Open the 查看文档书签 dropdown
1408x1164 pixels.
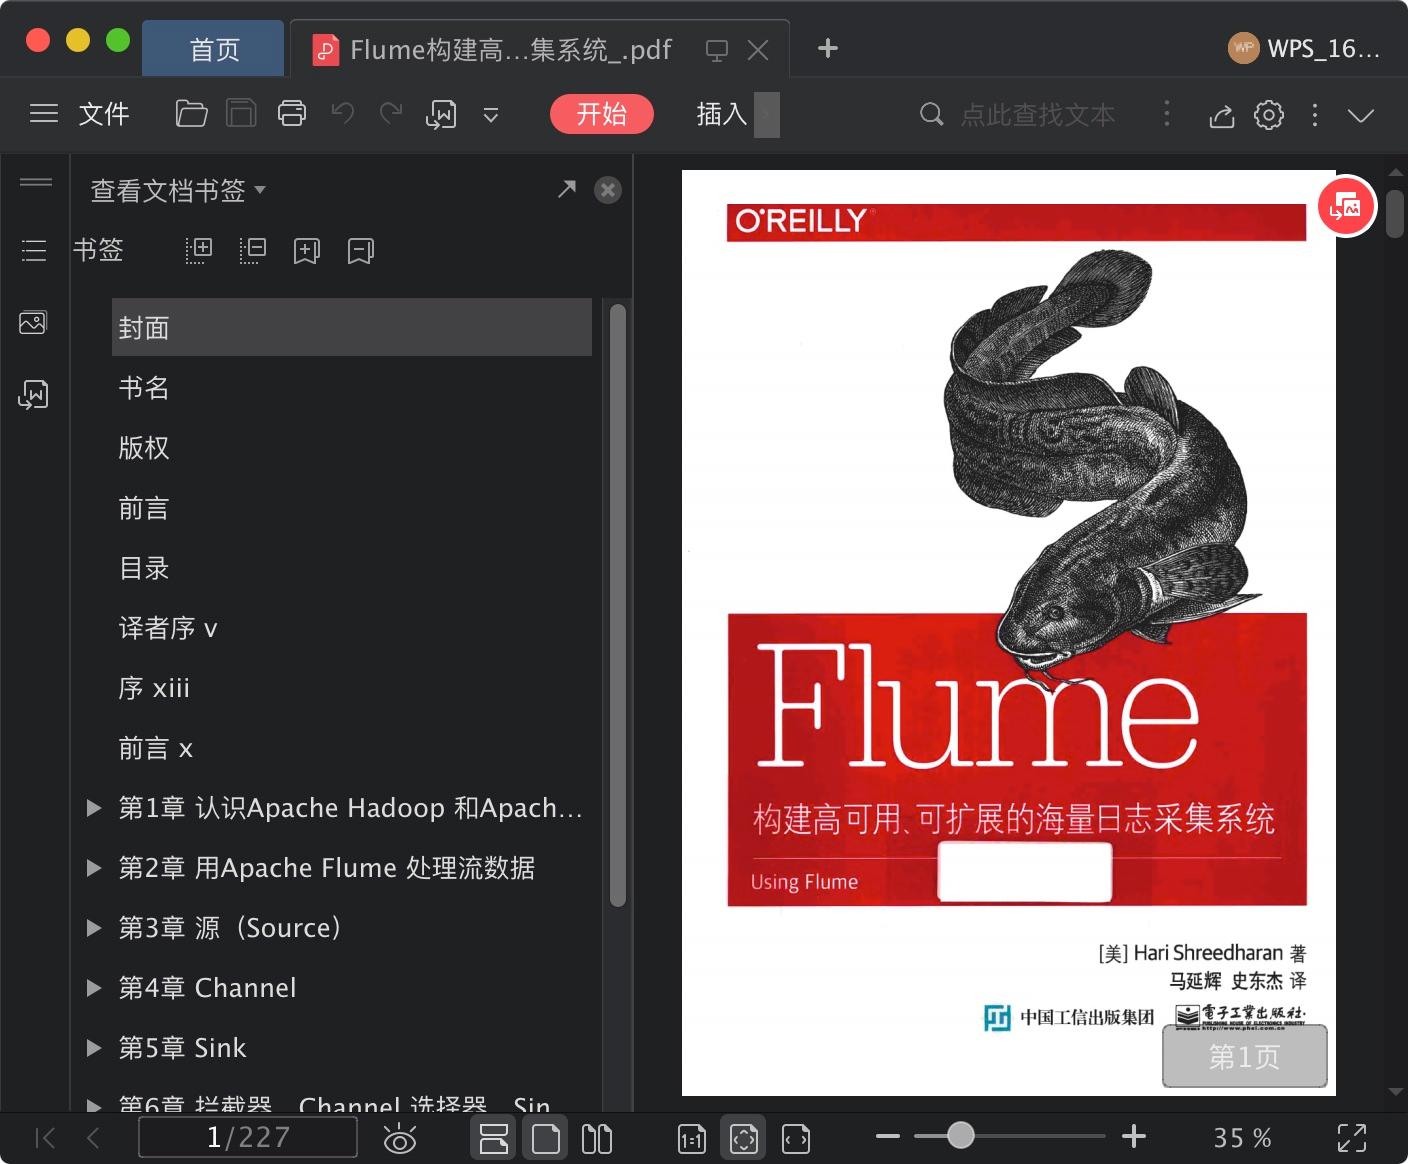pyautogui.click(x=178, y=190)
